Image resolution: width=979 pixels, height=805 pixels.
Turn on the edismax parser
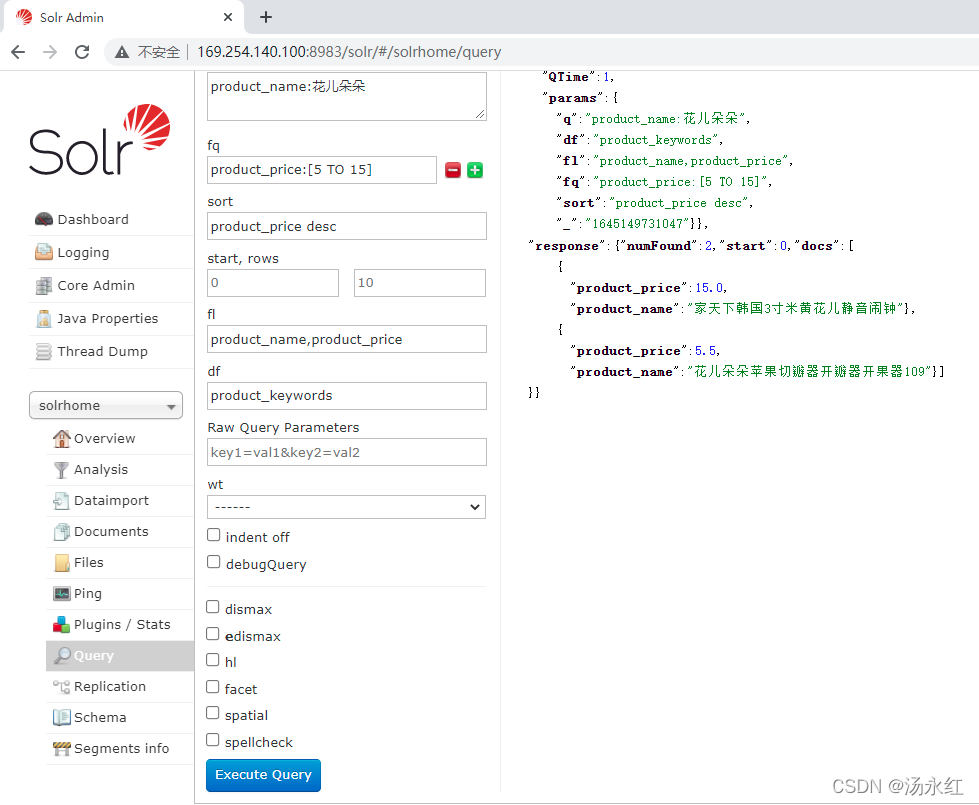[x=212, y=635]
